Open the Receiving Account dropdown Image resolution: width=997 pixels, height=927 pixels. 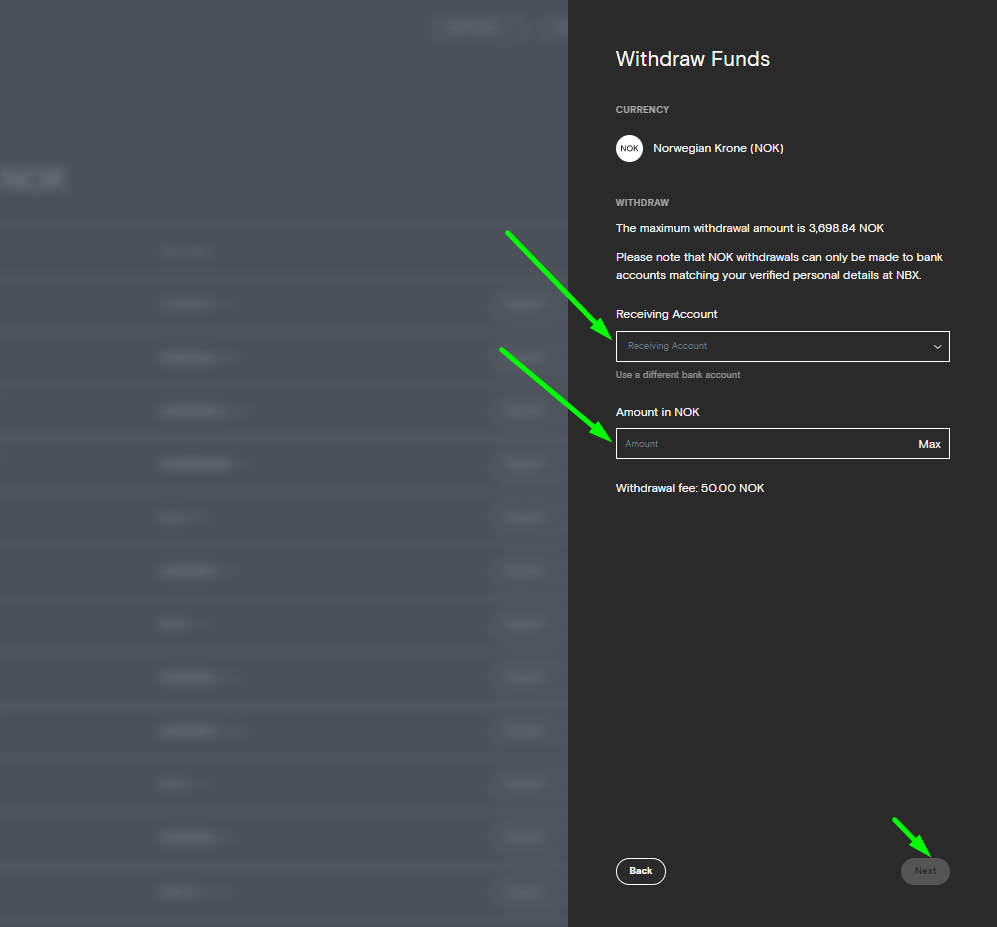coord(770,346)
